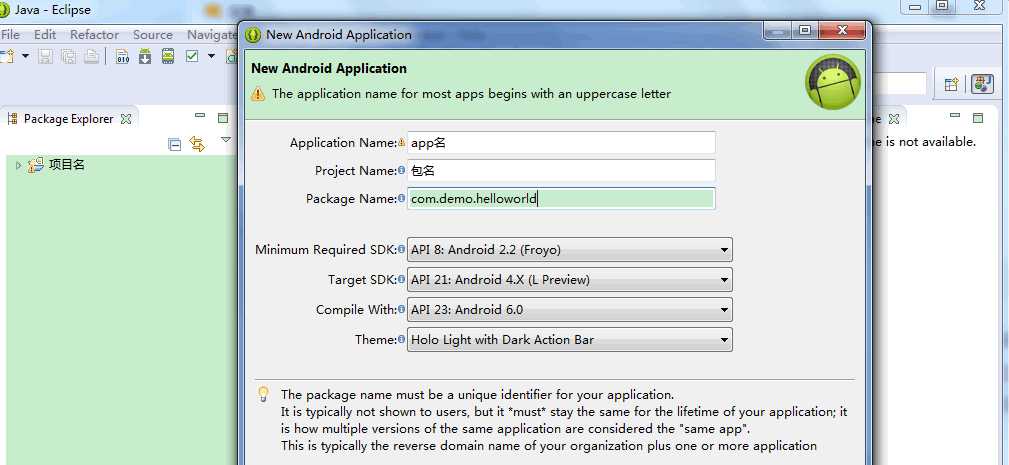
Task: Click 'New Android Application' bold heading
Action: pyautogui.click(x=329, y=68)
